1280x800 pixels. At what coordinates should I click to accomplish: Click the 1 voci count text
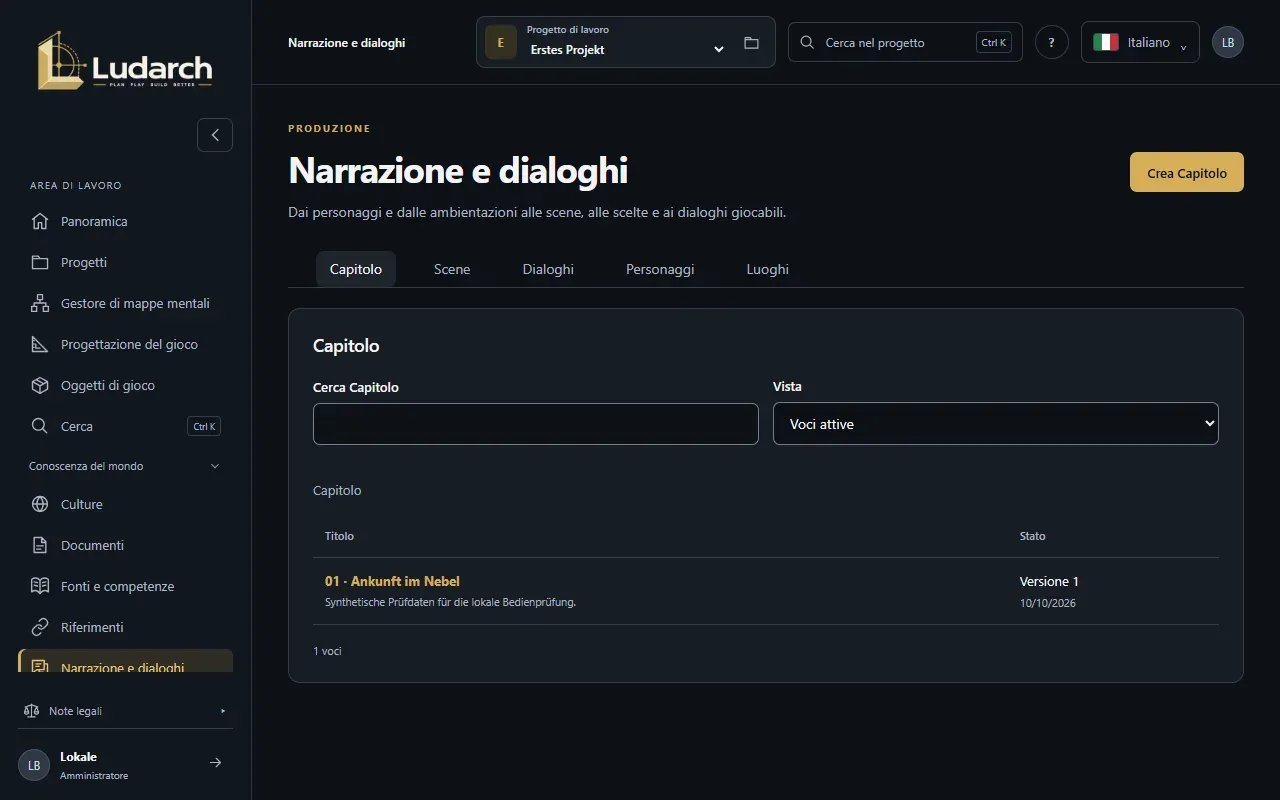click(327, 651)
